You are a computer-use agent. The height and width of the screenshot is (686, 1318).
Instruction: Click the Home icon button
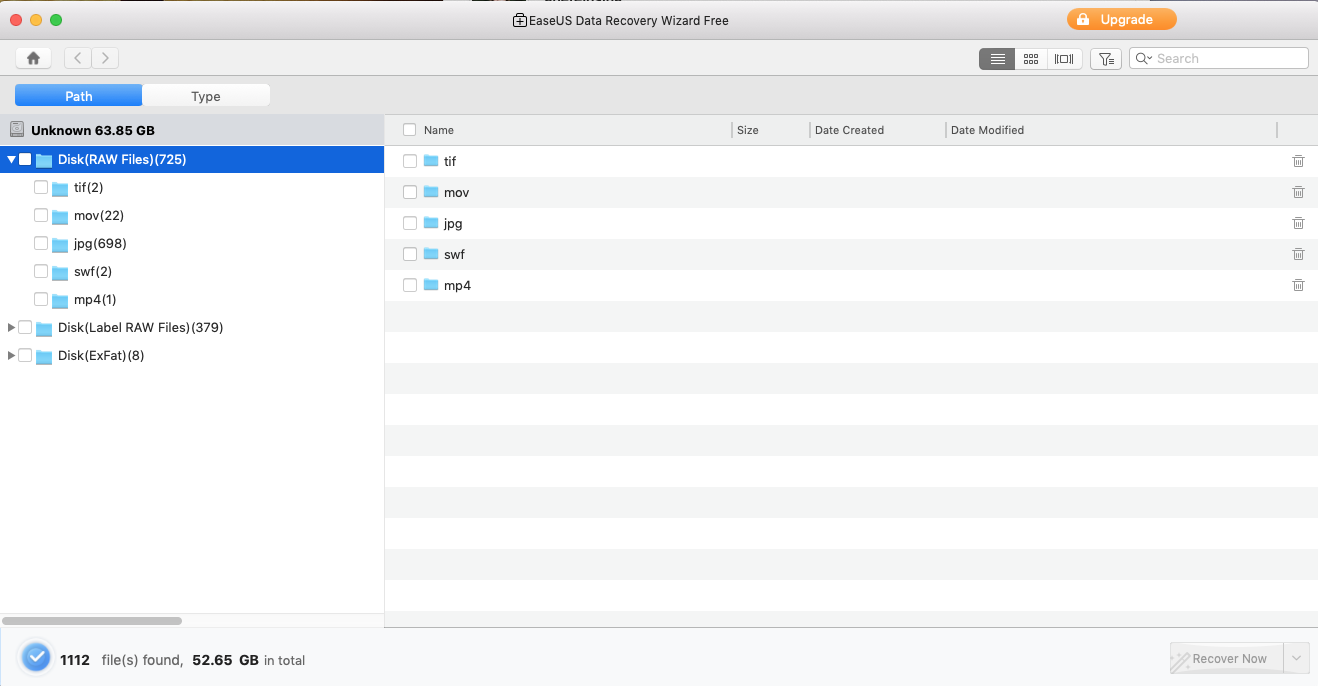point(33,58)
